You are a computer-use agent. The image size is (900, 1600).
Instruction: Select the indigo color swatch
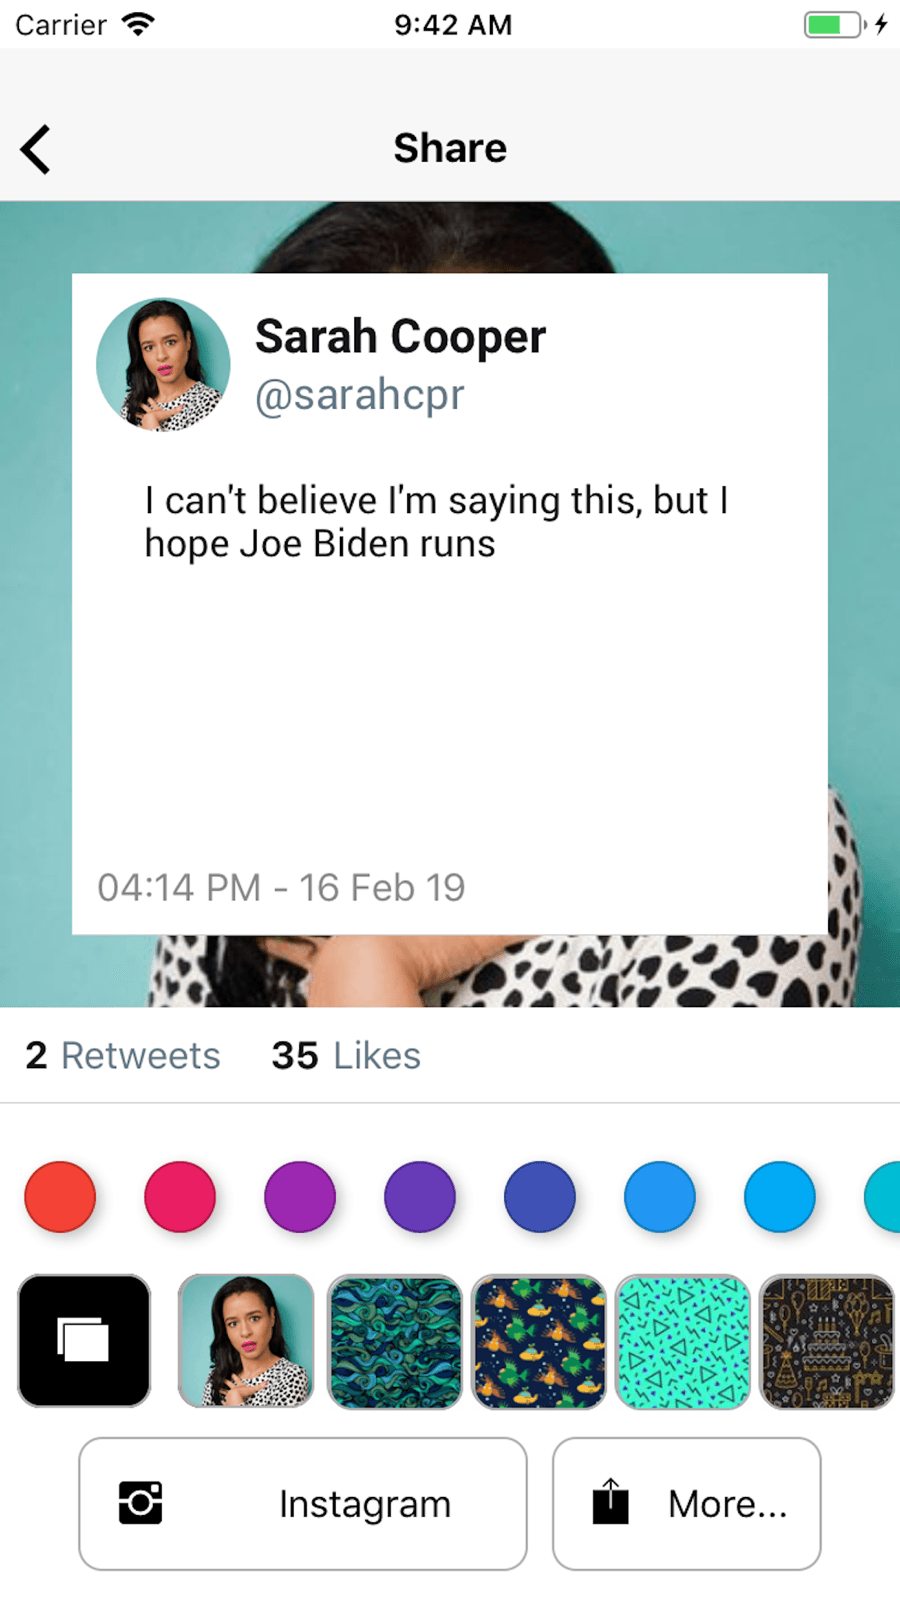click(540, 1196)
